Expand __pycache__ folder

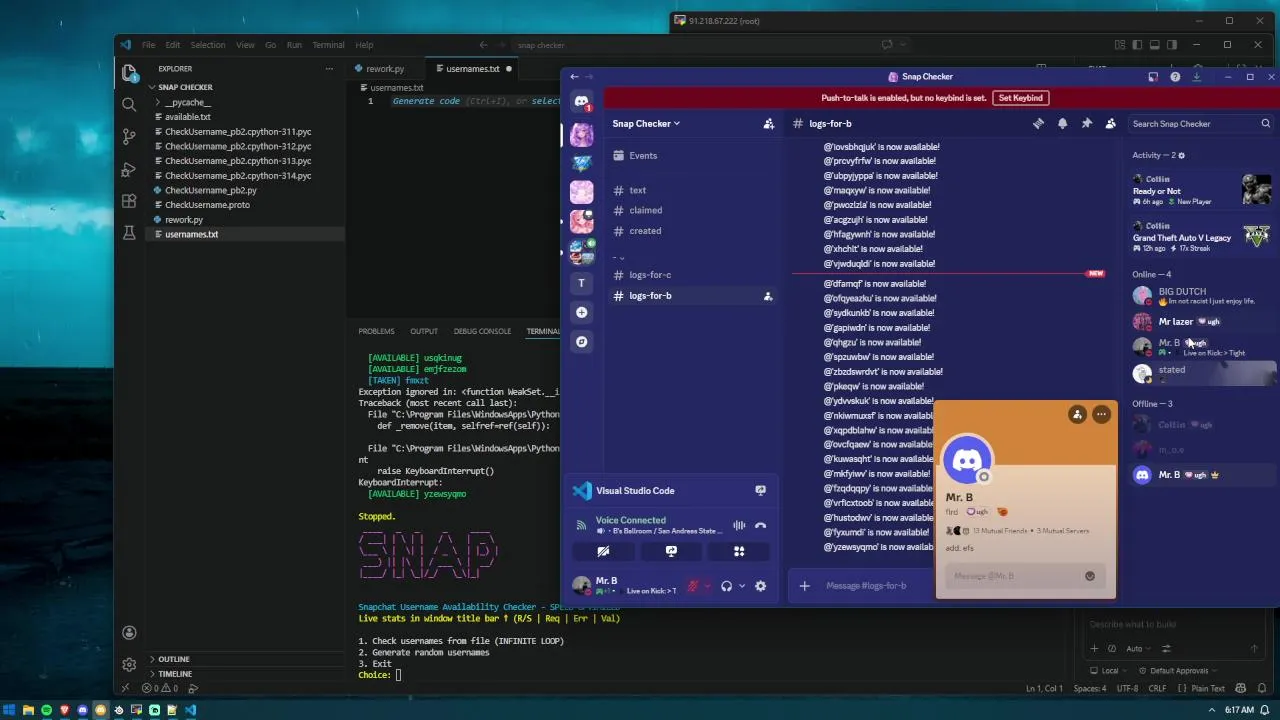(x=187, y=102)
